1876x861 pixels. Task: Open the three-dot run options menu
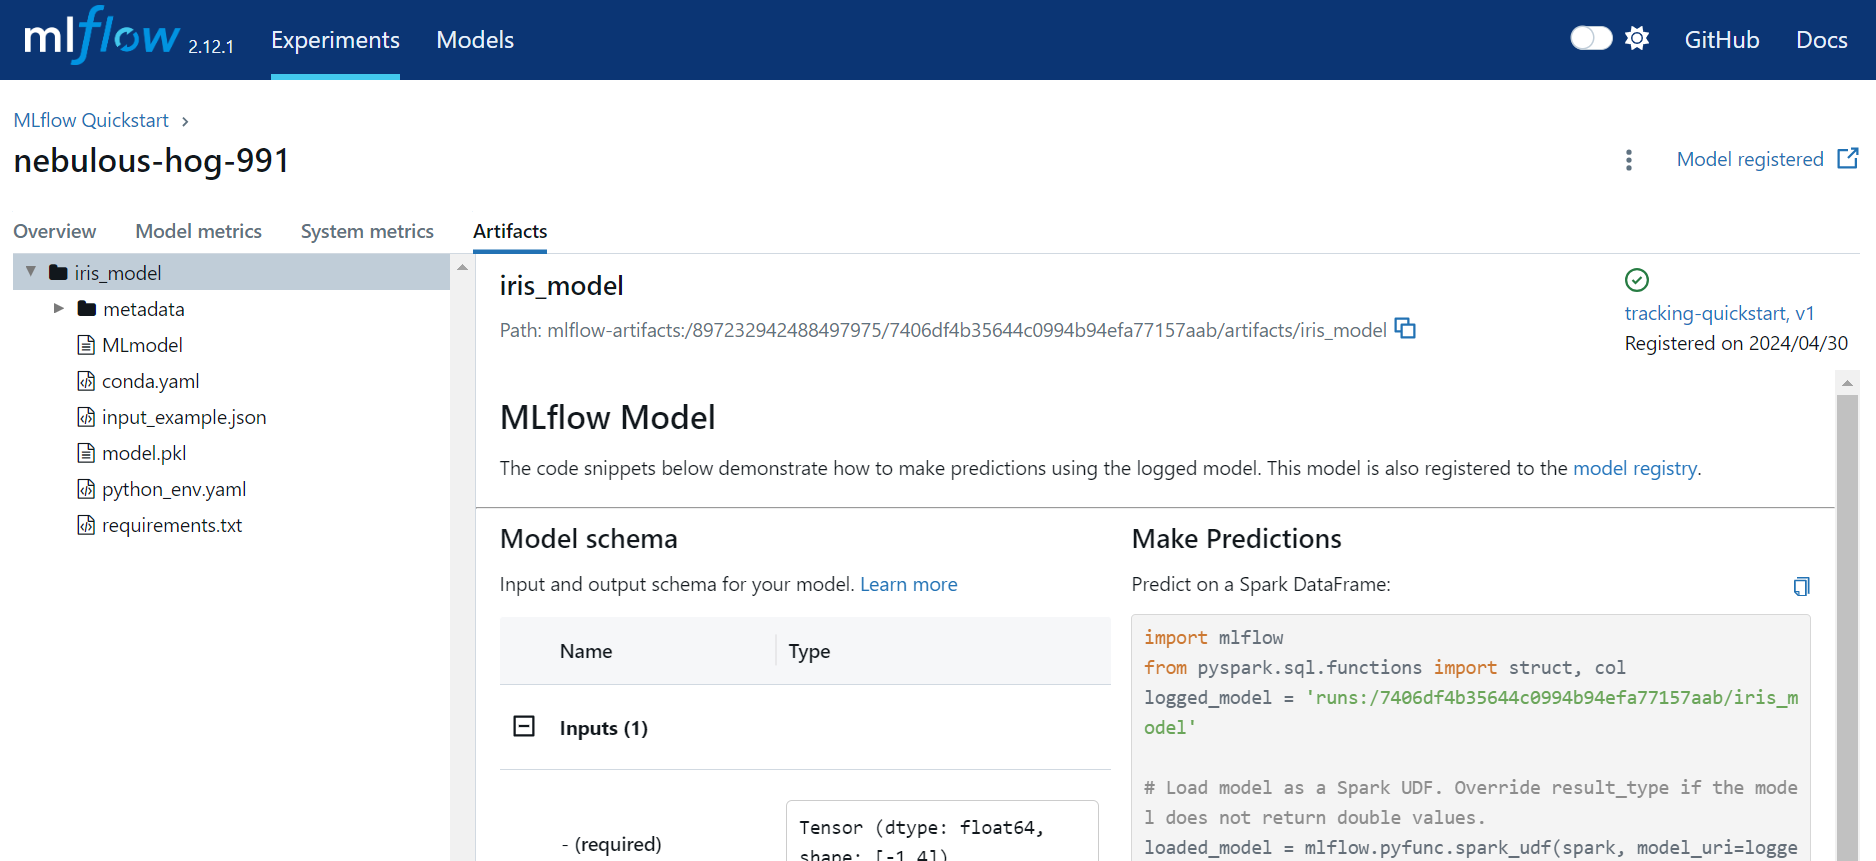click(1629, 160)
